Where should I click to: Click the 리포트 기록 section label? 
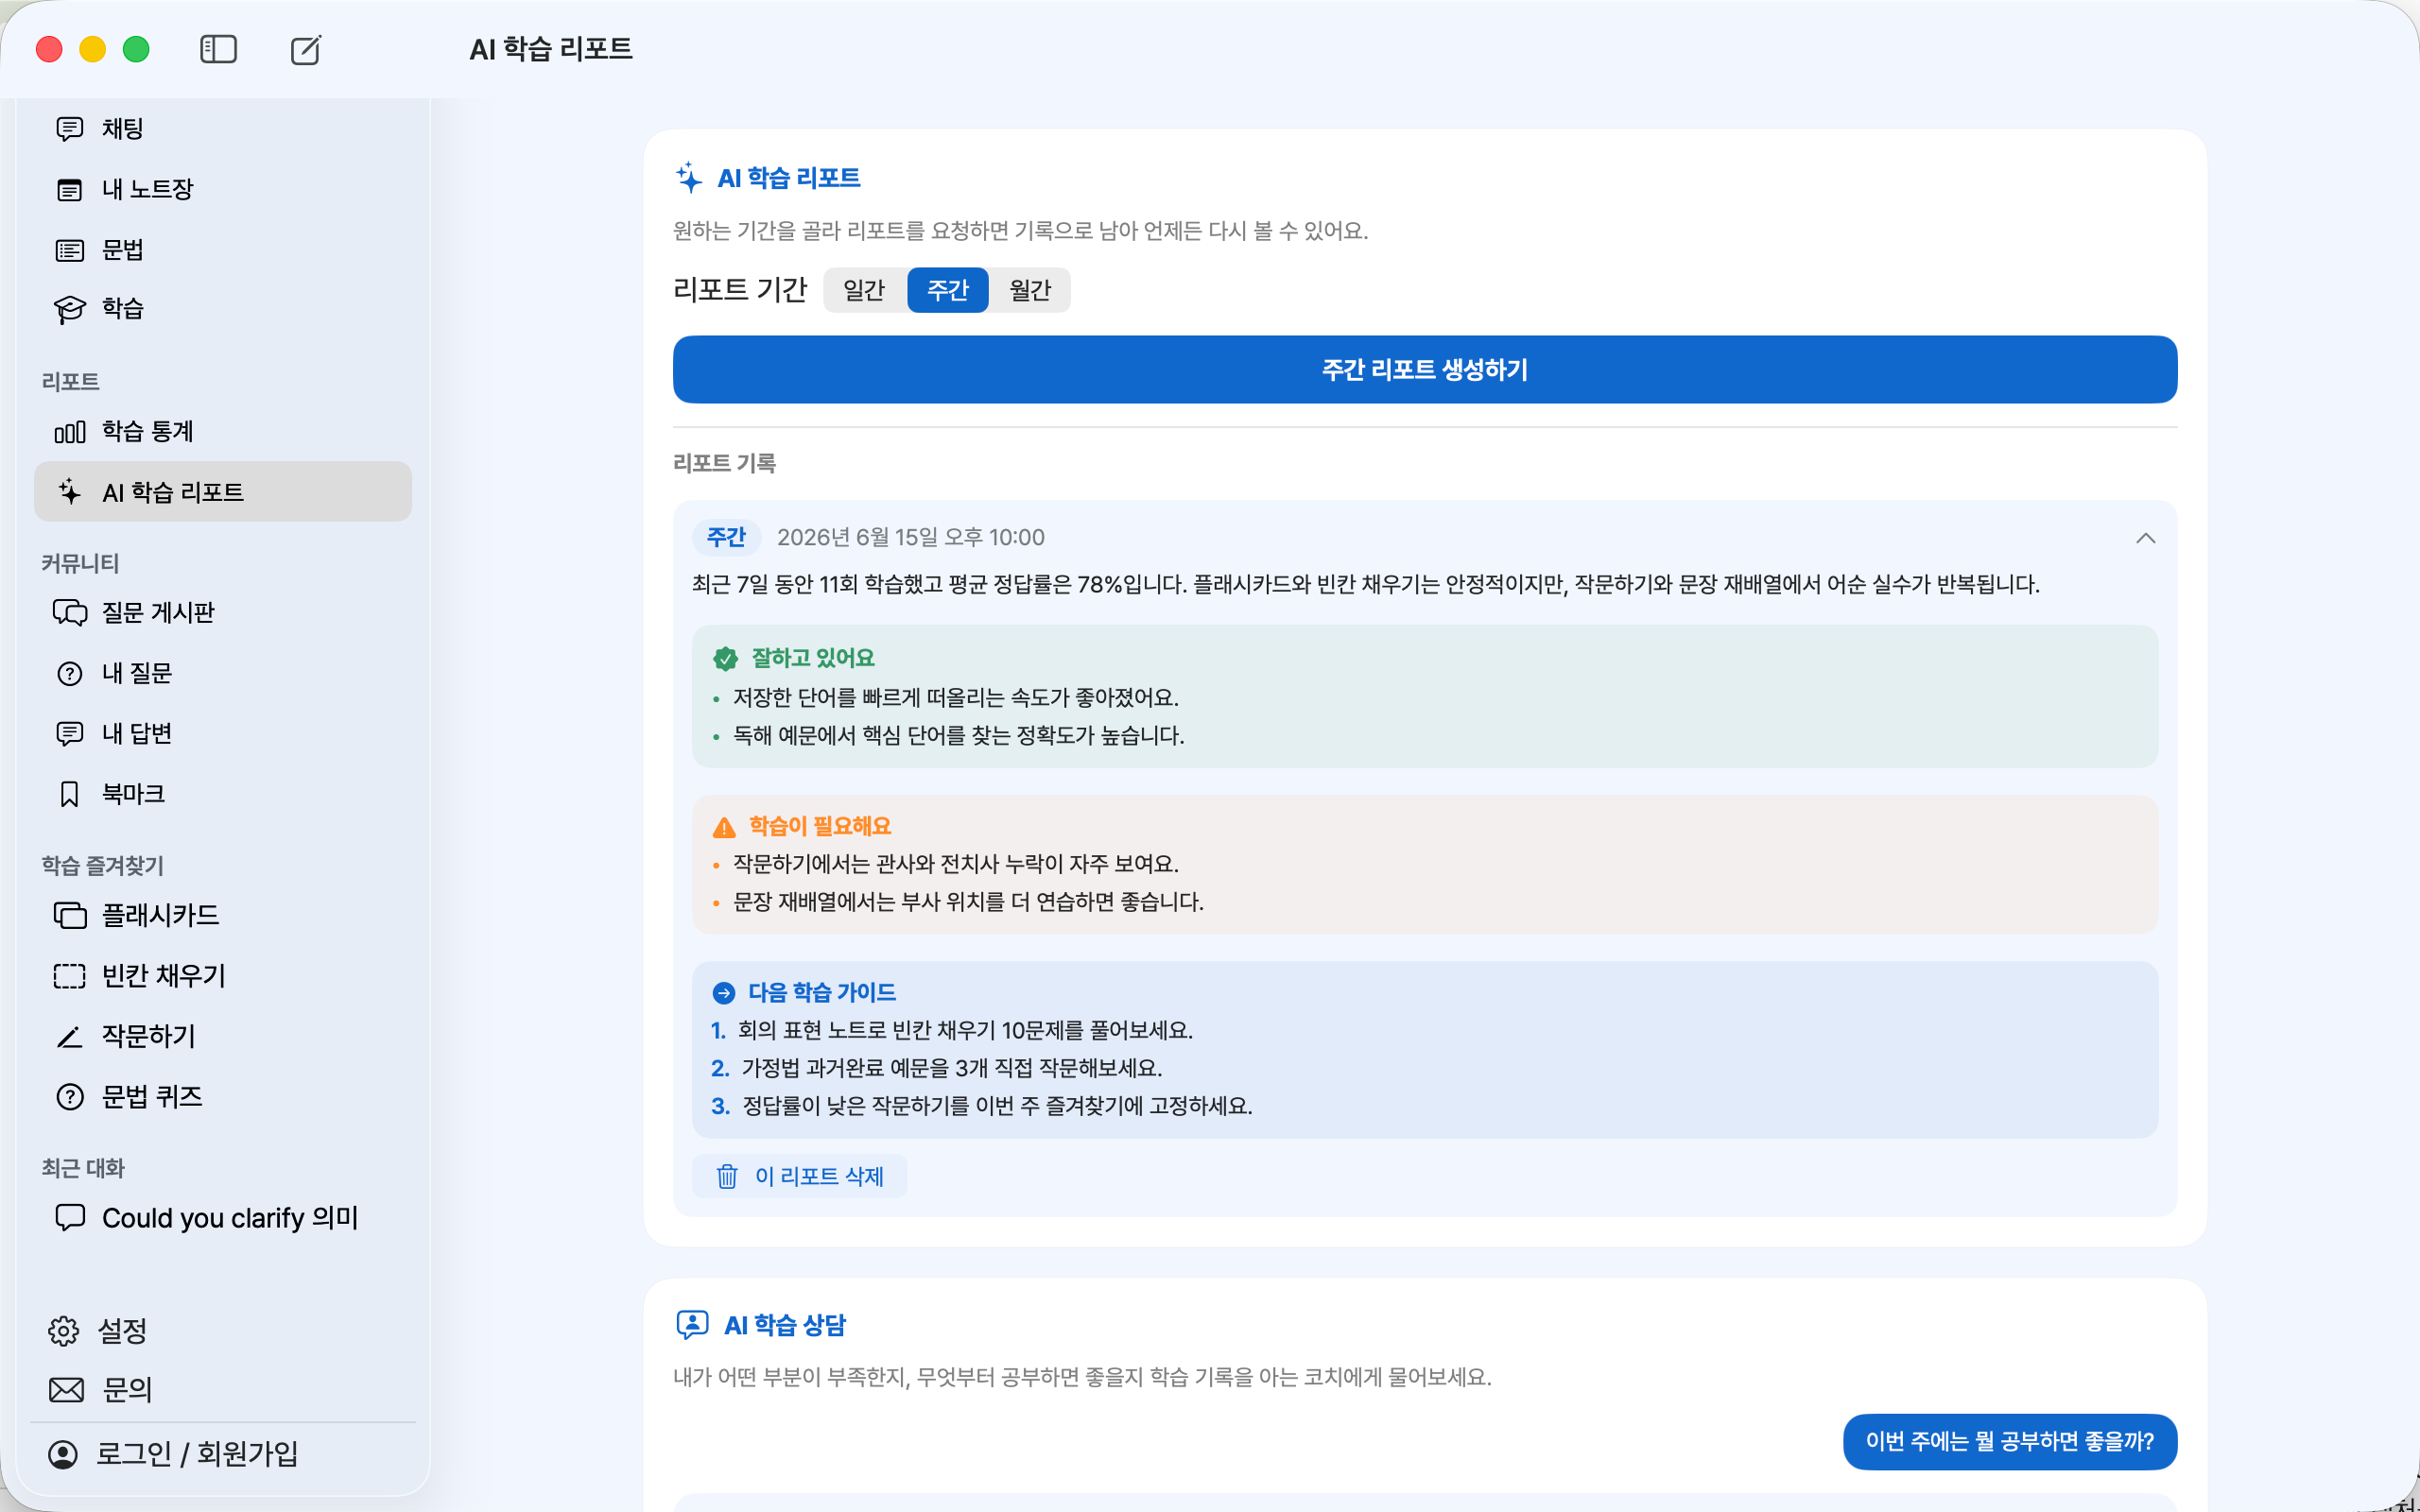(x=725, y=463)
